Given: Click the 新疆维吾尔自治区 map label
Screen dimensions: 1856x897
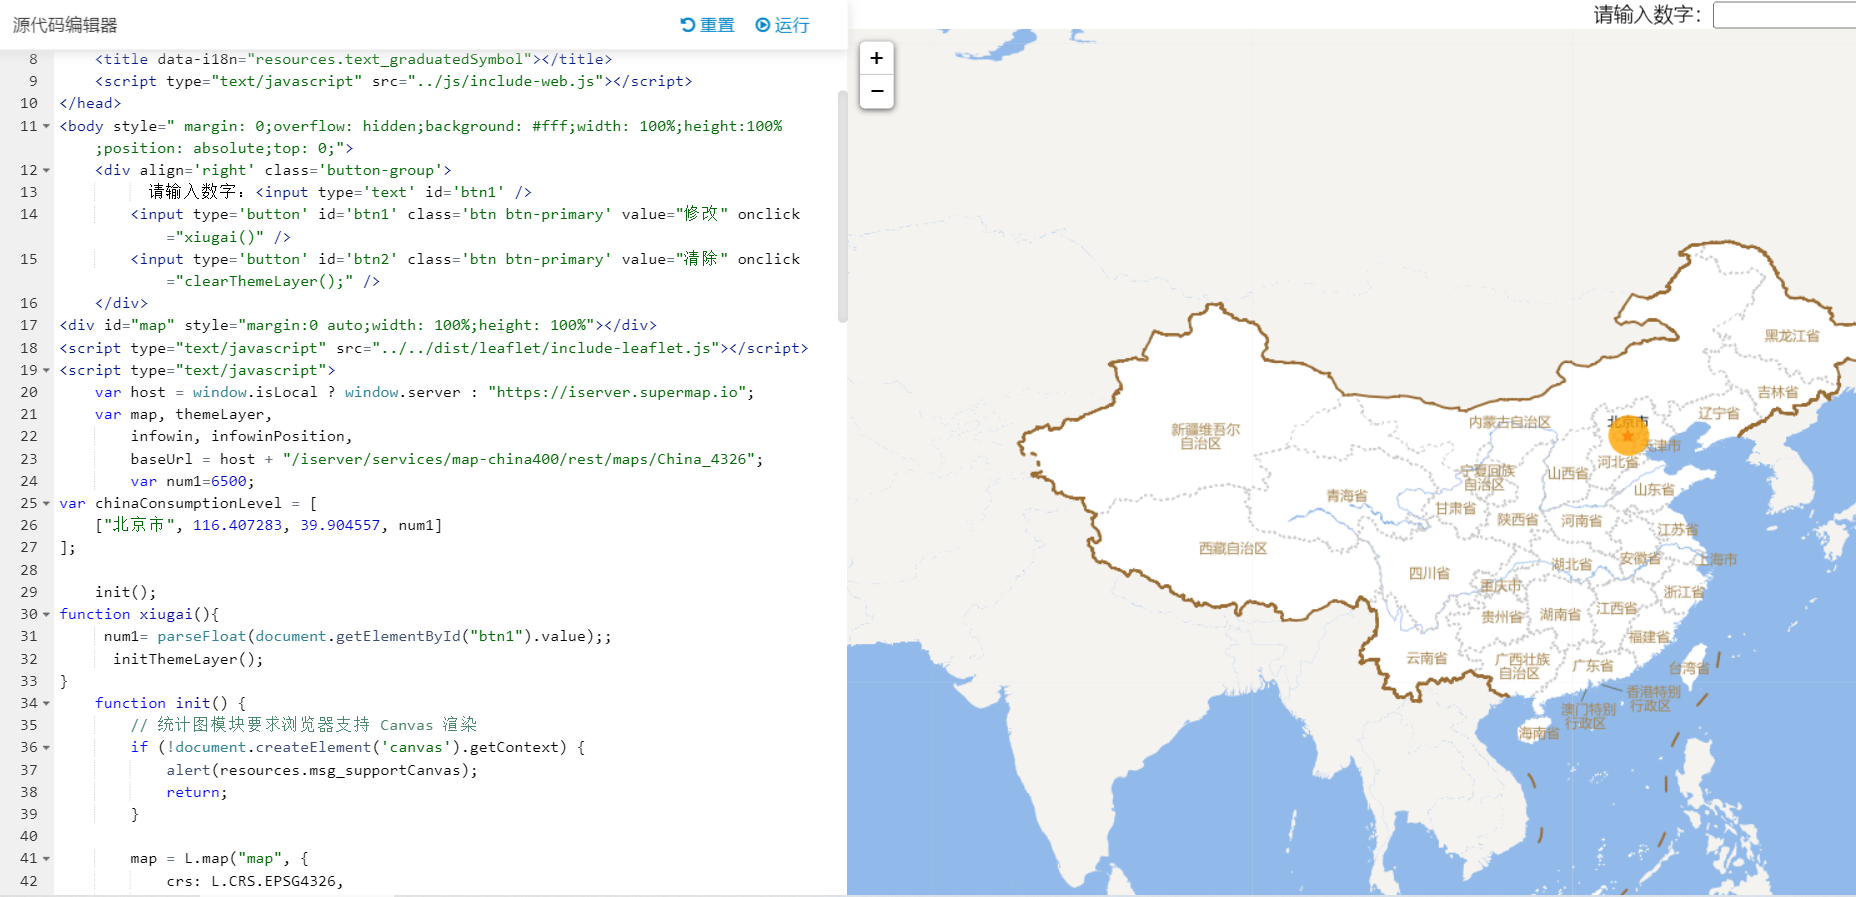Looking at the screenshot, I should click(x=1204, y=436).
